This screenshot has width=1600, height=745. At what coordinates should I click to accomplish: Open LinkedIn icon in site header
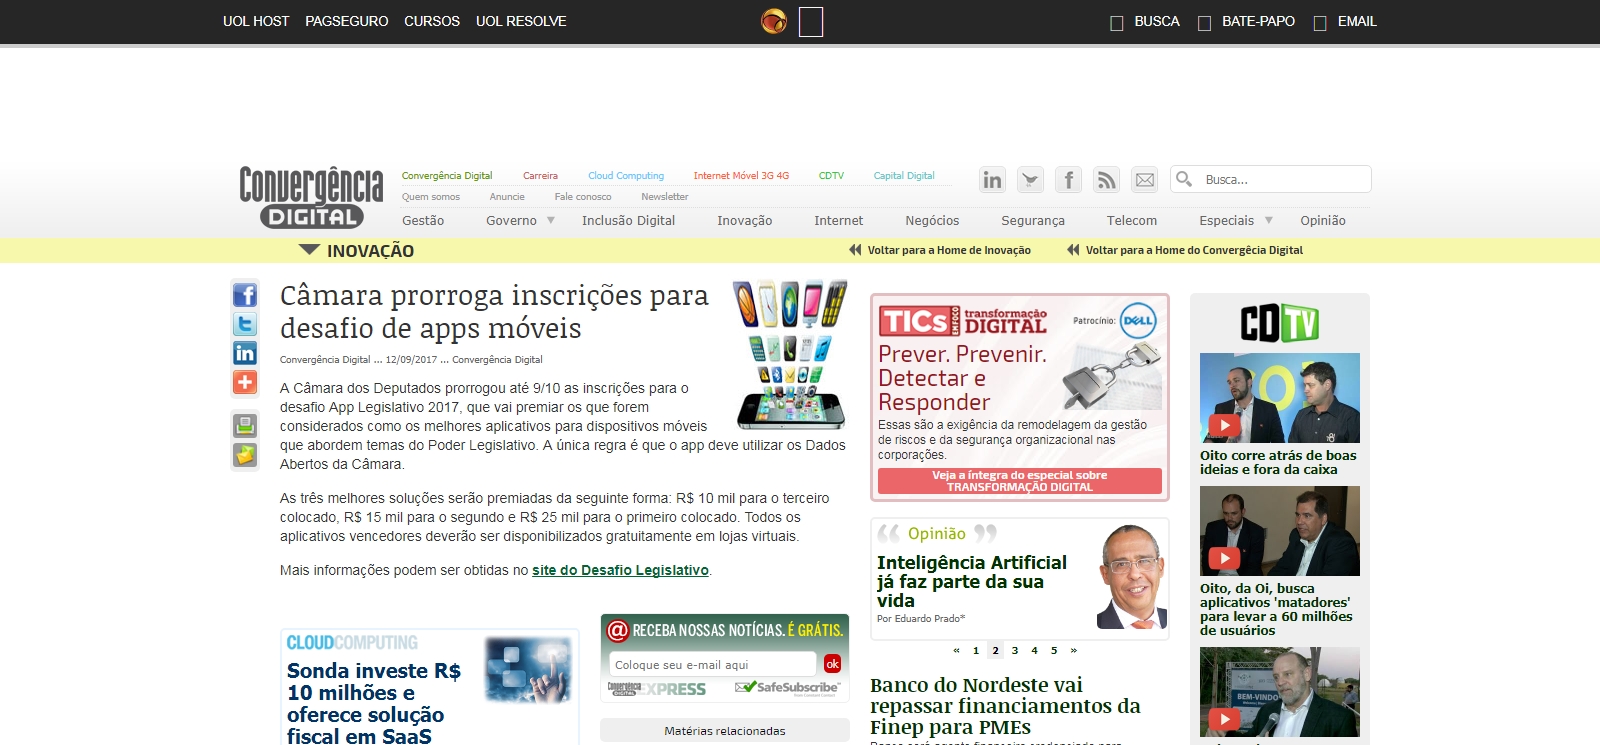[x=992, y=180]
